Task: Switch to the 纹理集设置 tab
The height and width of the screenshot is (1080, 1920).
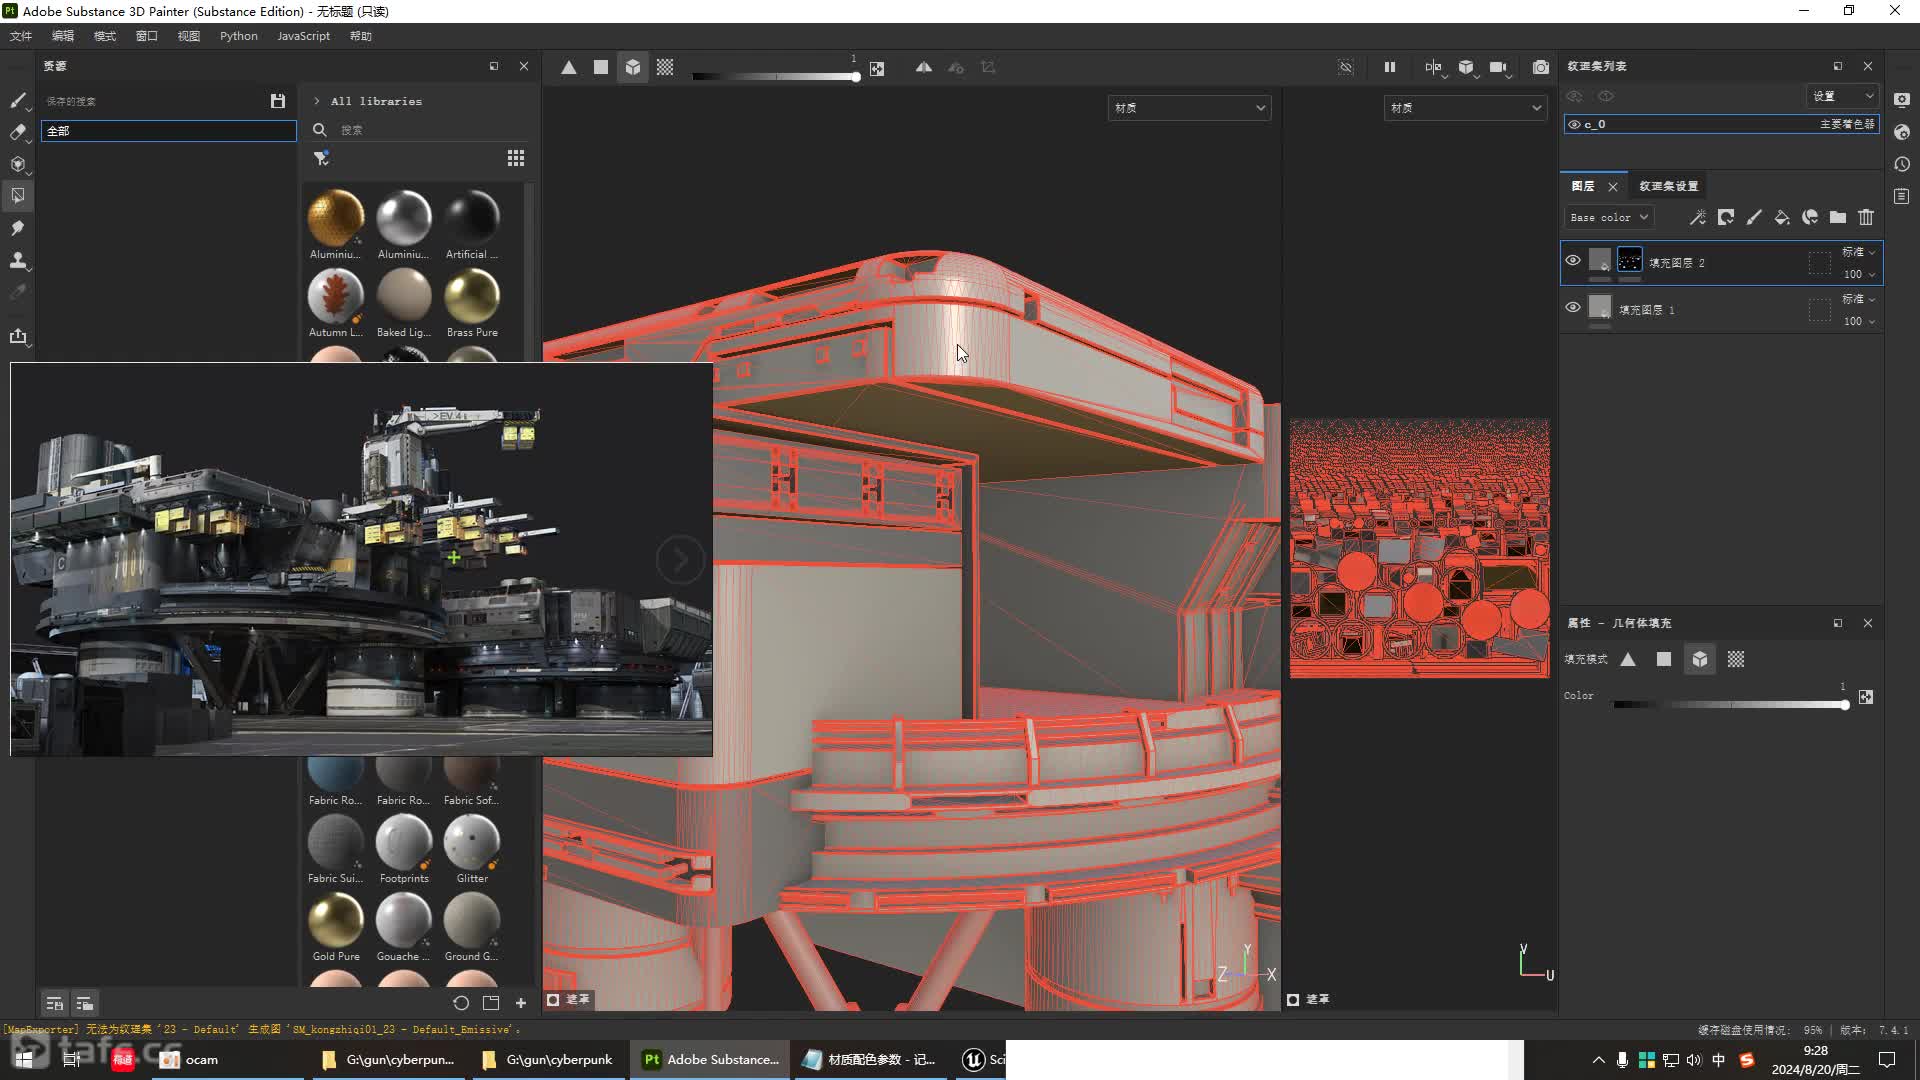Action: [x=1668, y=186]
